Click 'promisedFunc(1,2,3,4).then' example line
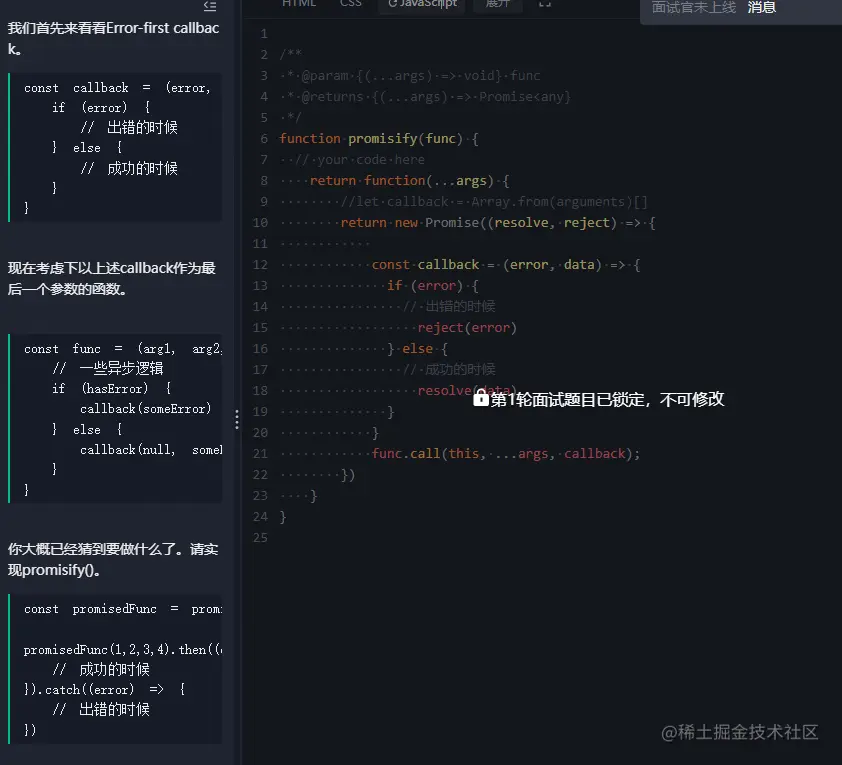The width and height of the screenshot is (842, 765). tap(122, 650)
